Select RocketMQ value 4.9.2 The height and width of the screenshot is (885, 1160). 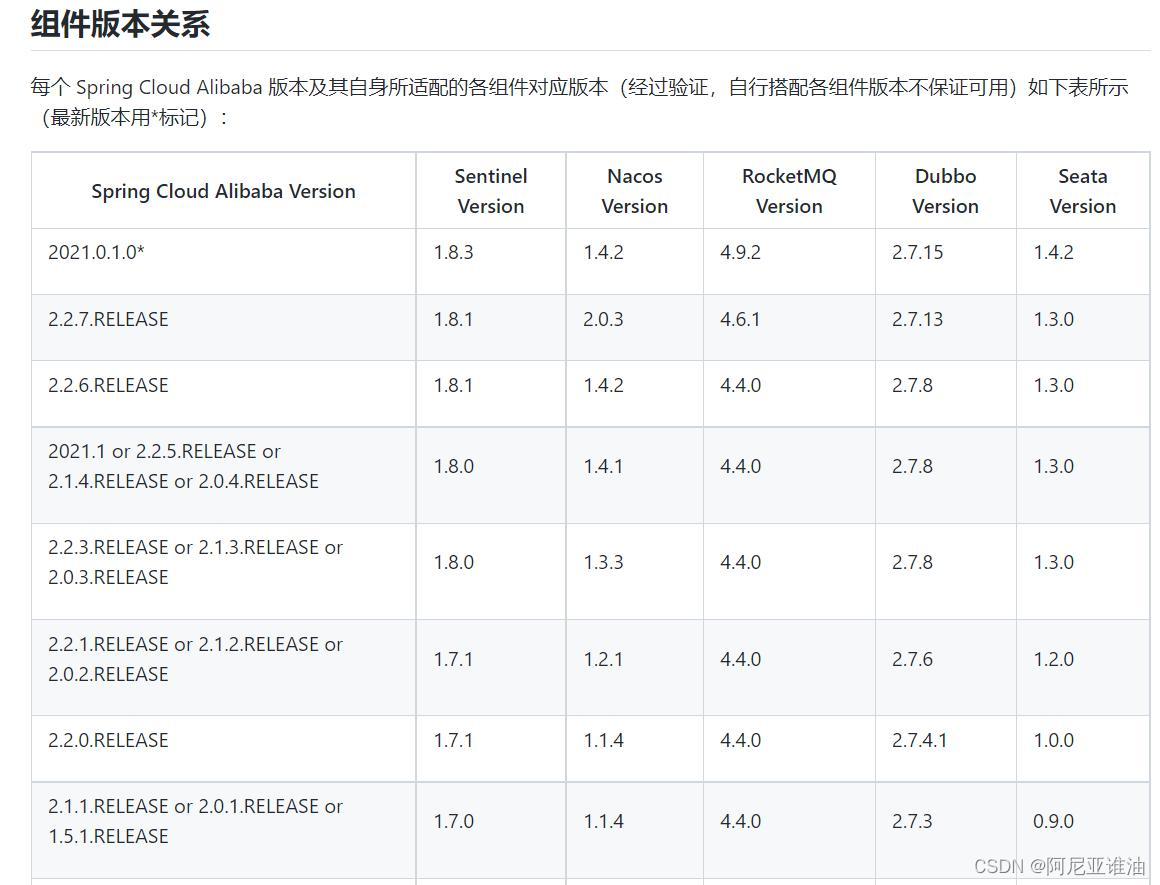(740, 252)
